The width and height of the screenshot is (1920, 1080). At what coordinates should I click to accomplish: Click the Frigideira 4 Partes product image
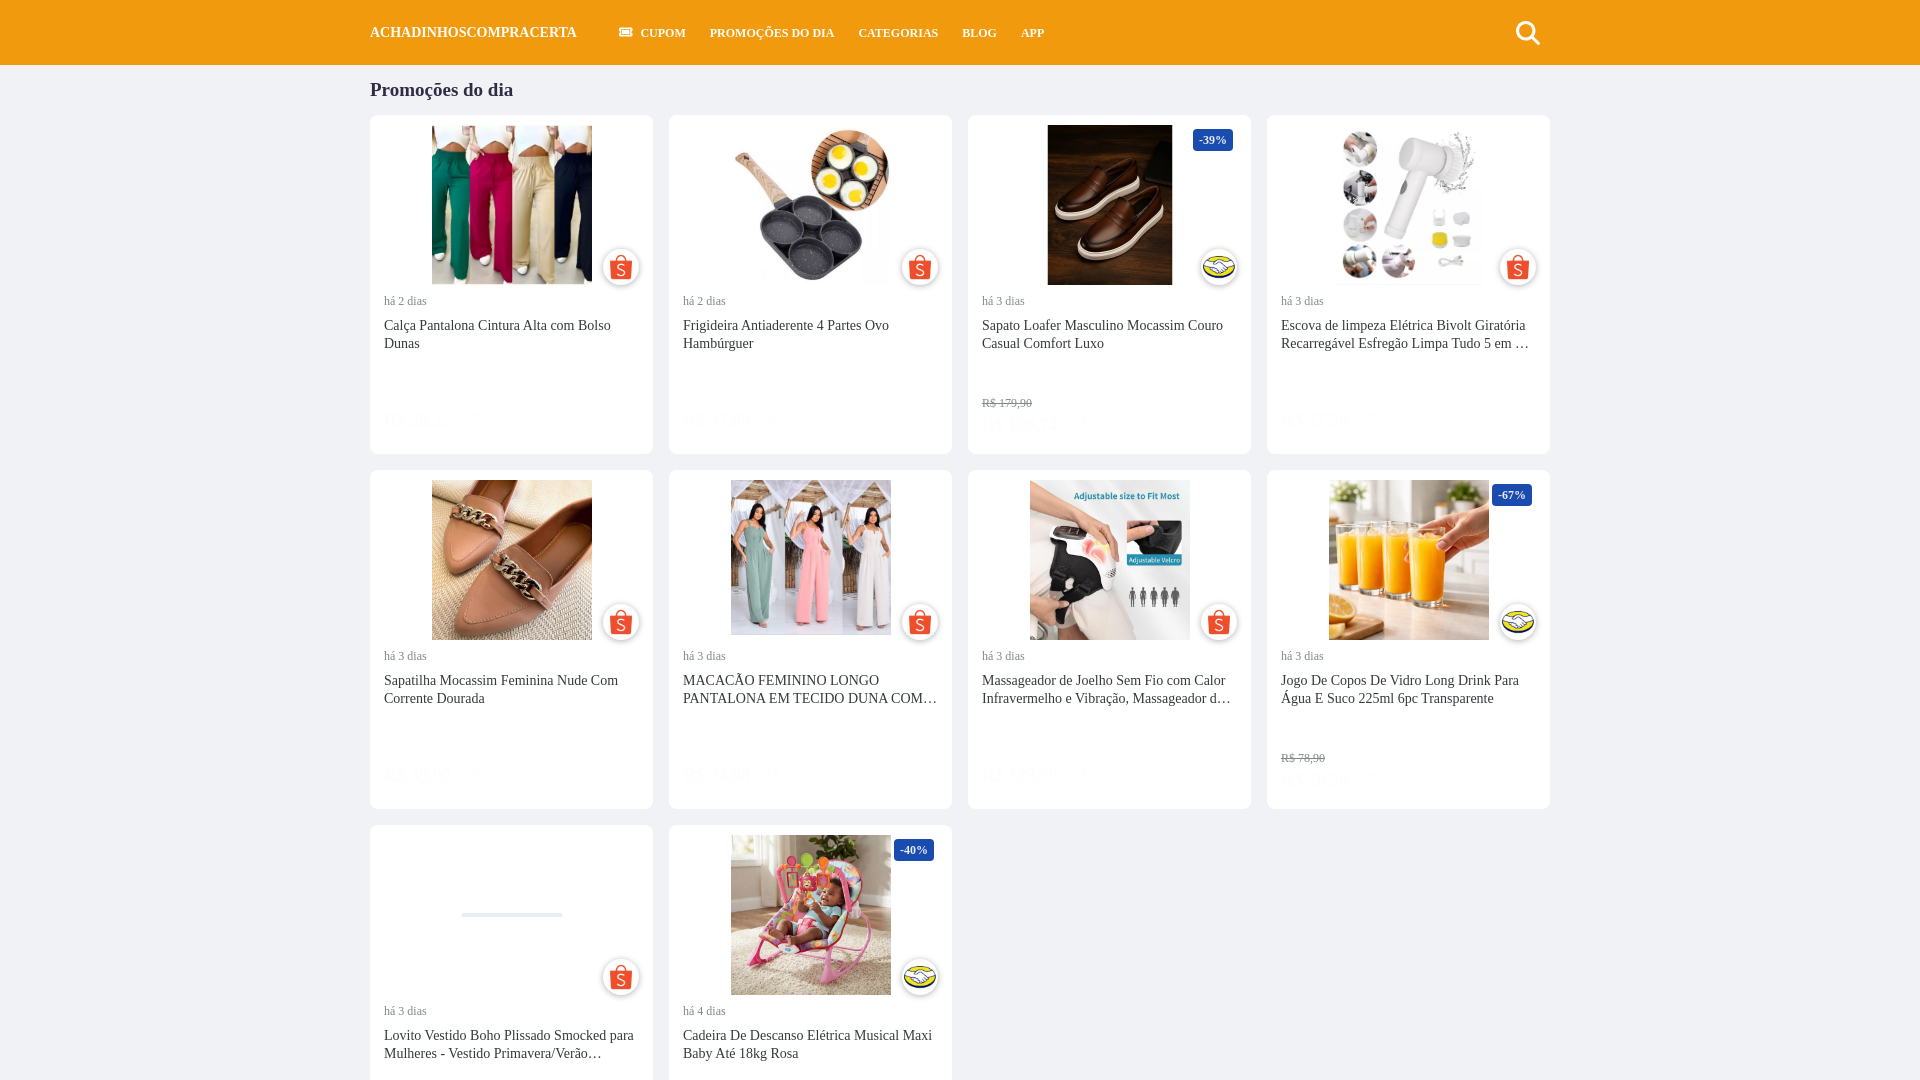tap(810, 205)
